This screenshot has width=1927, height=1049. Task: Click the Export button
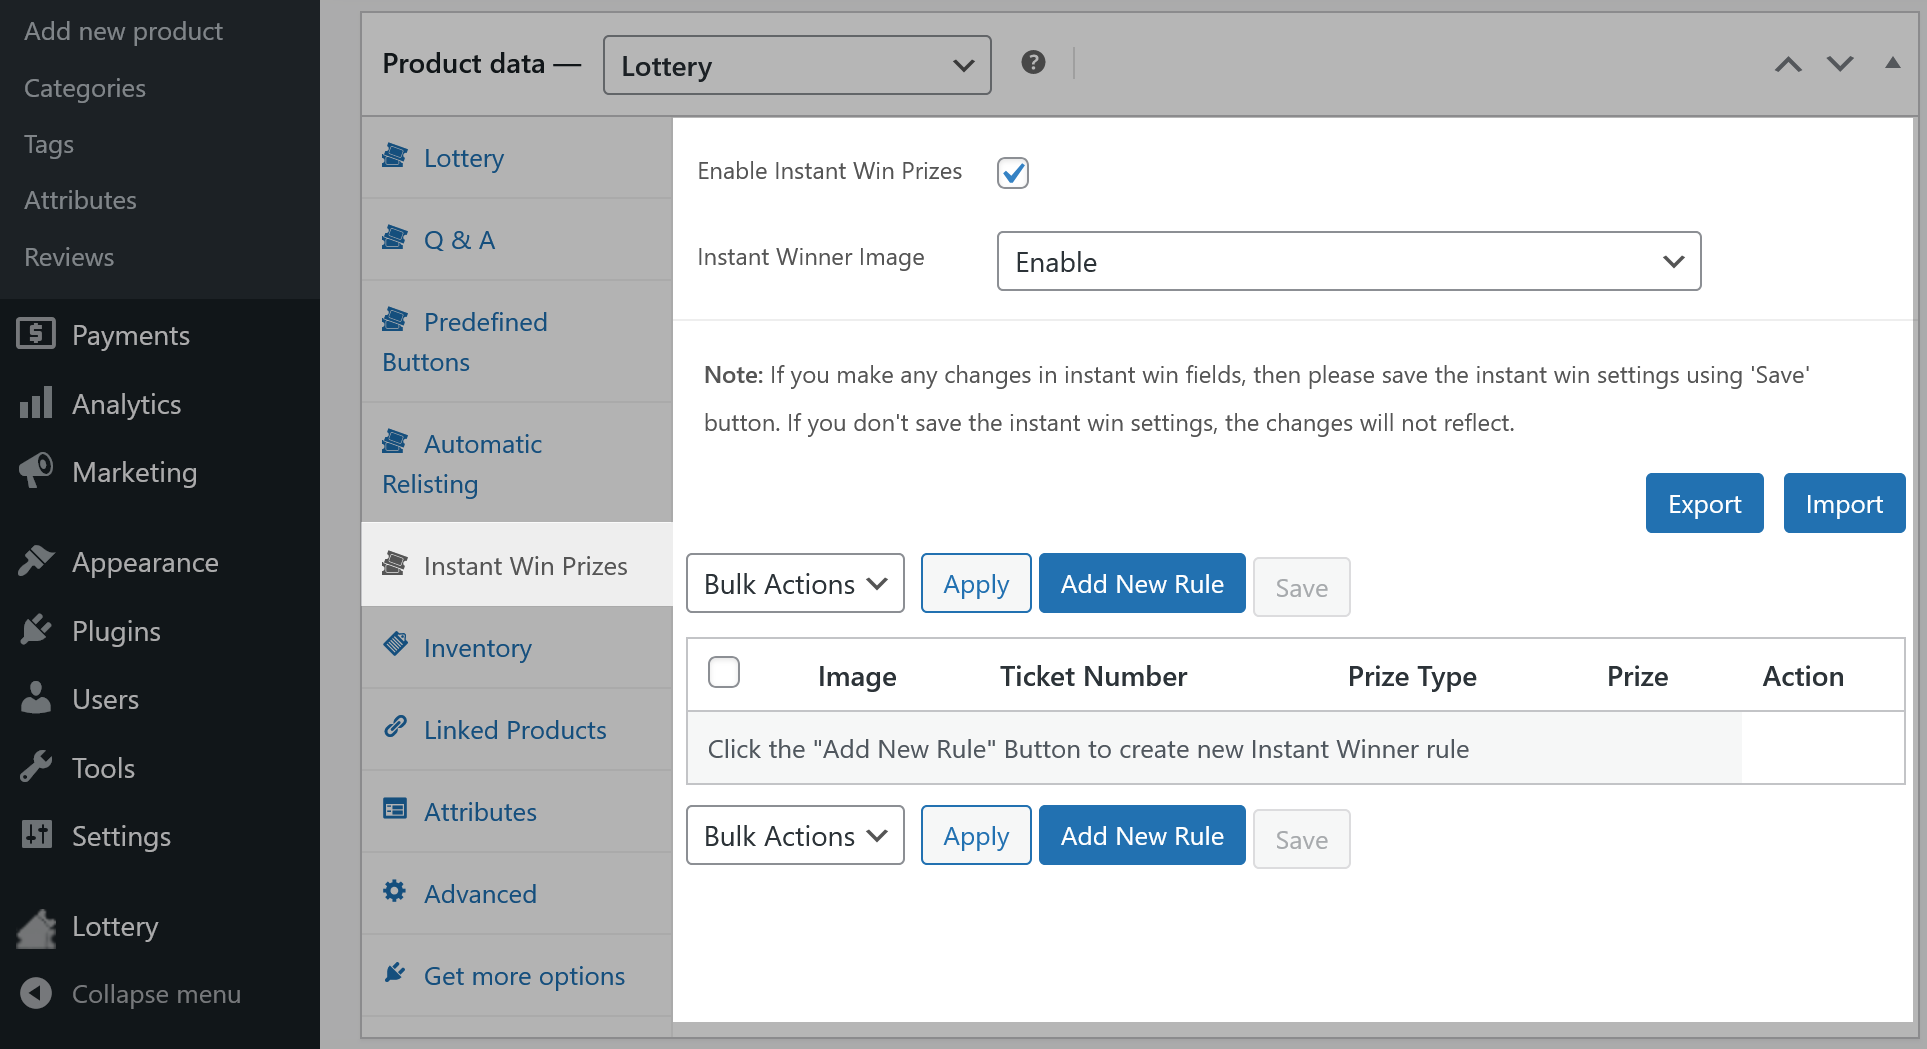[1704, 504]
